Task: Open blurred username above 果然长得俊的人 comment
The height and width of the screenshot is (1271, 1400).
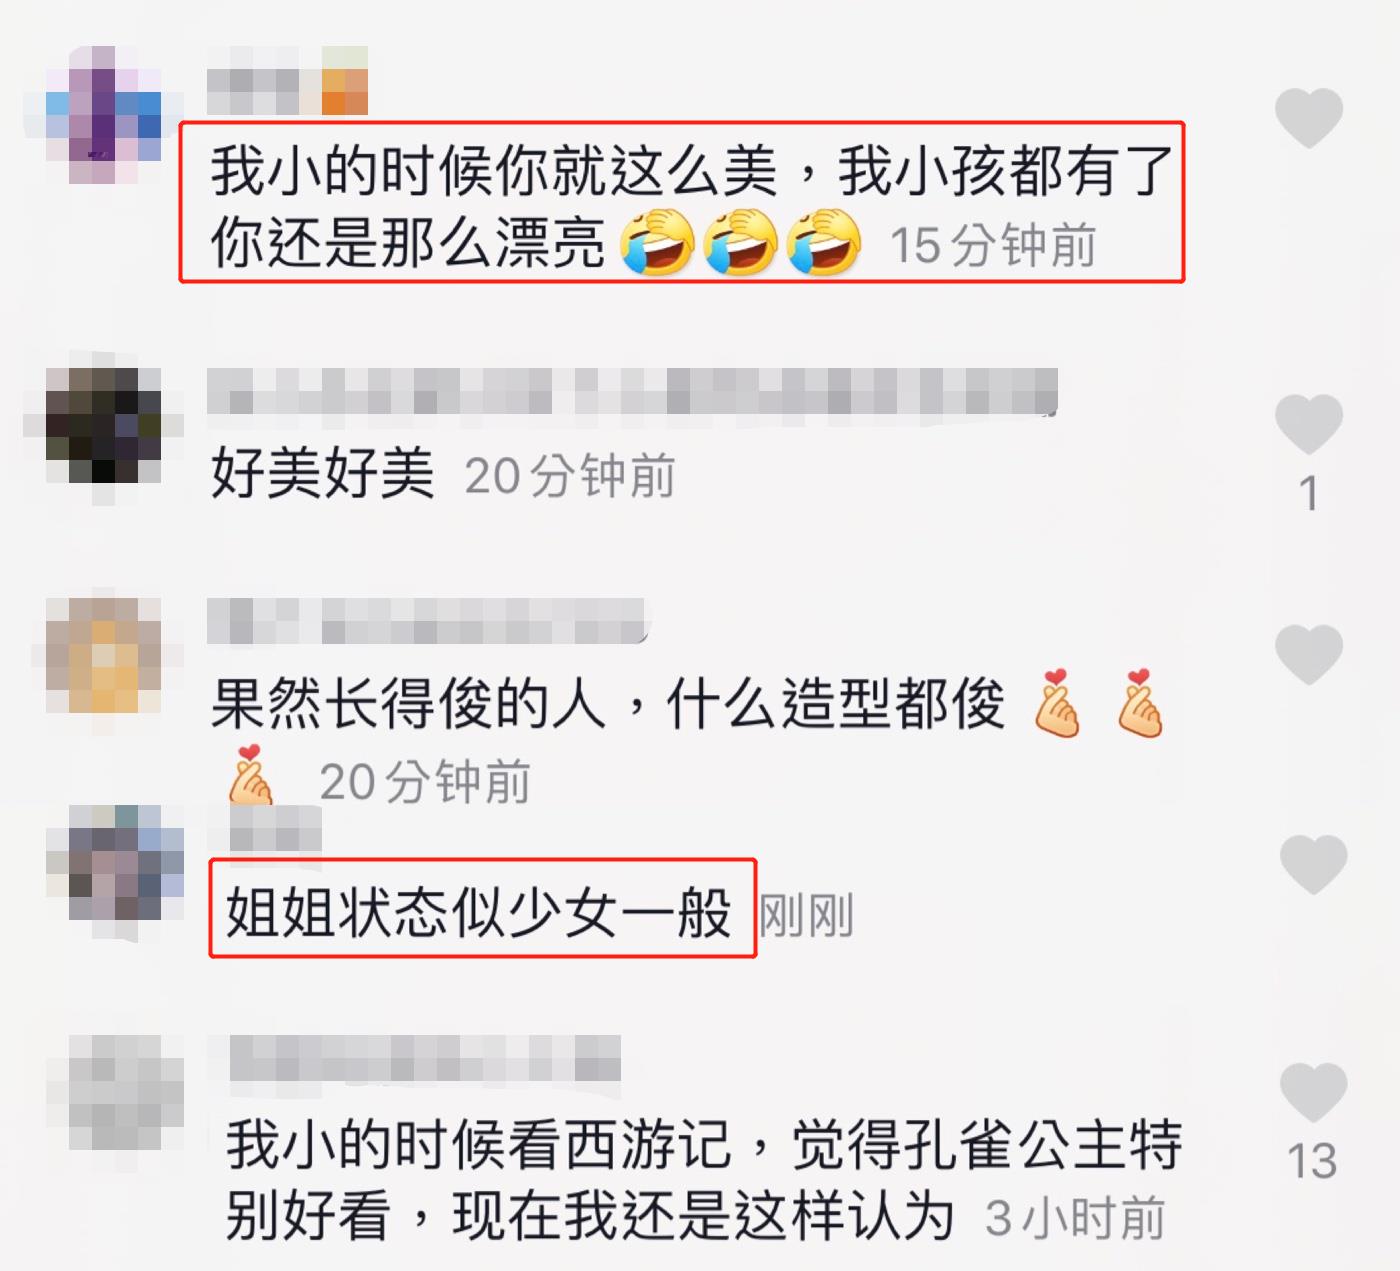Action: click(x=428, y=621)
